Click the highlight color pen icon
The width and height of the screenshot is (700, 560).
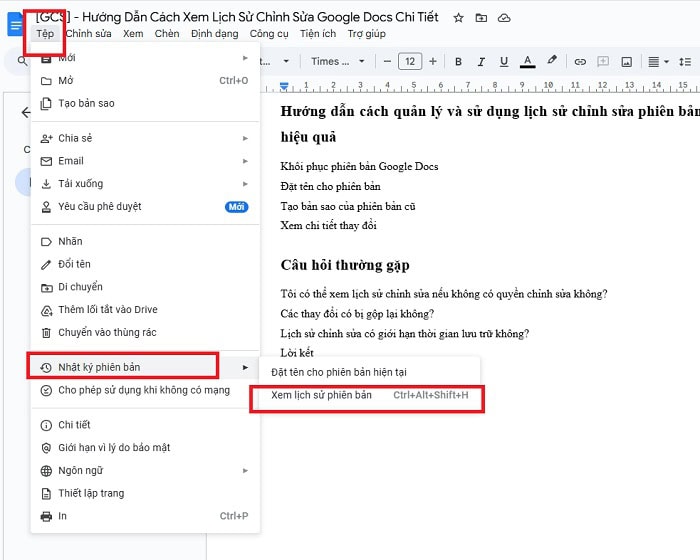[551, 62]
